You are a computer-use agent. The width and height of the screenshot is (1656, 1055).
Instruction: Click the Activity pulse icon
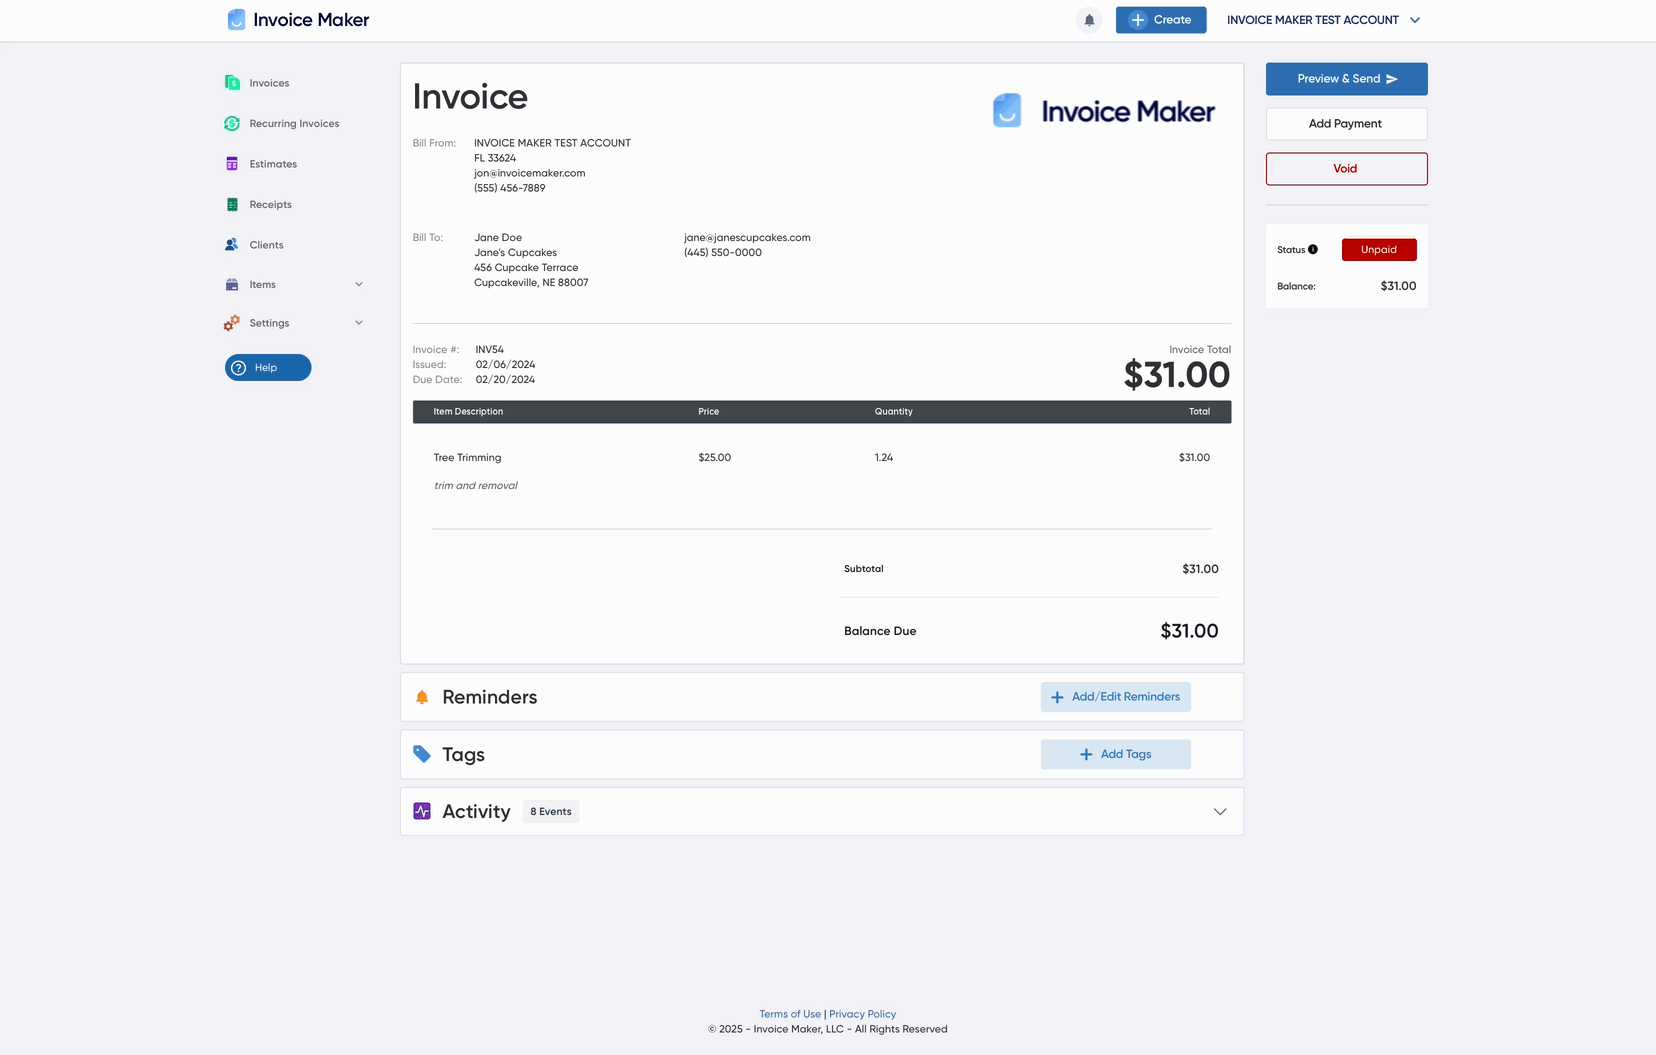422,812
